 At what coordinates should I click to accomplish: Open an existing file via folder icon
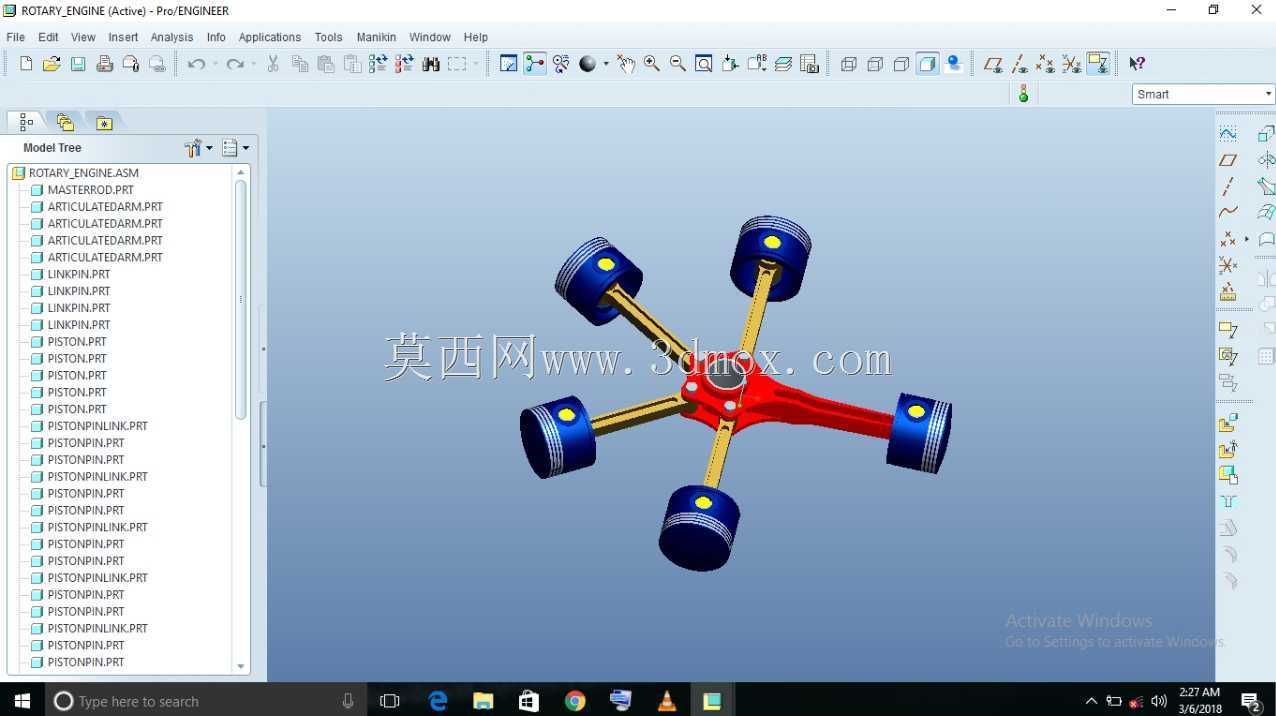click(x=52, y=64)
